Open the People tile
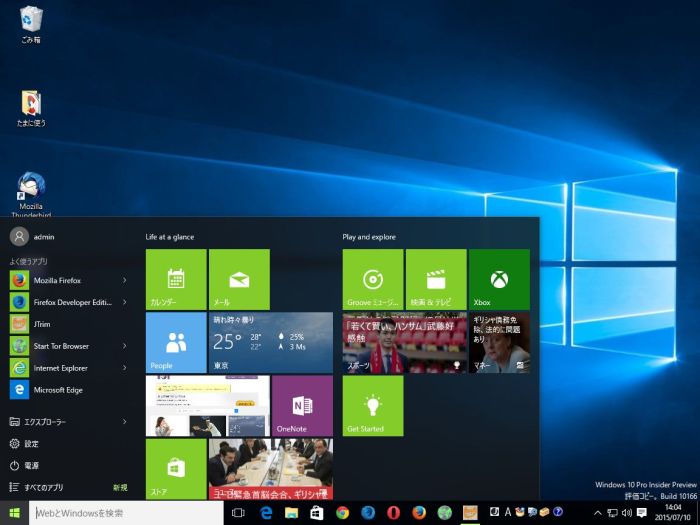Screen dimensions: 700x525 click(176, 342)
